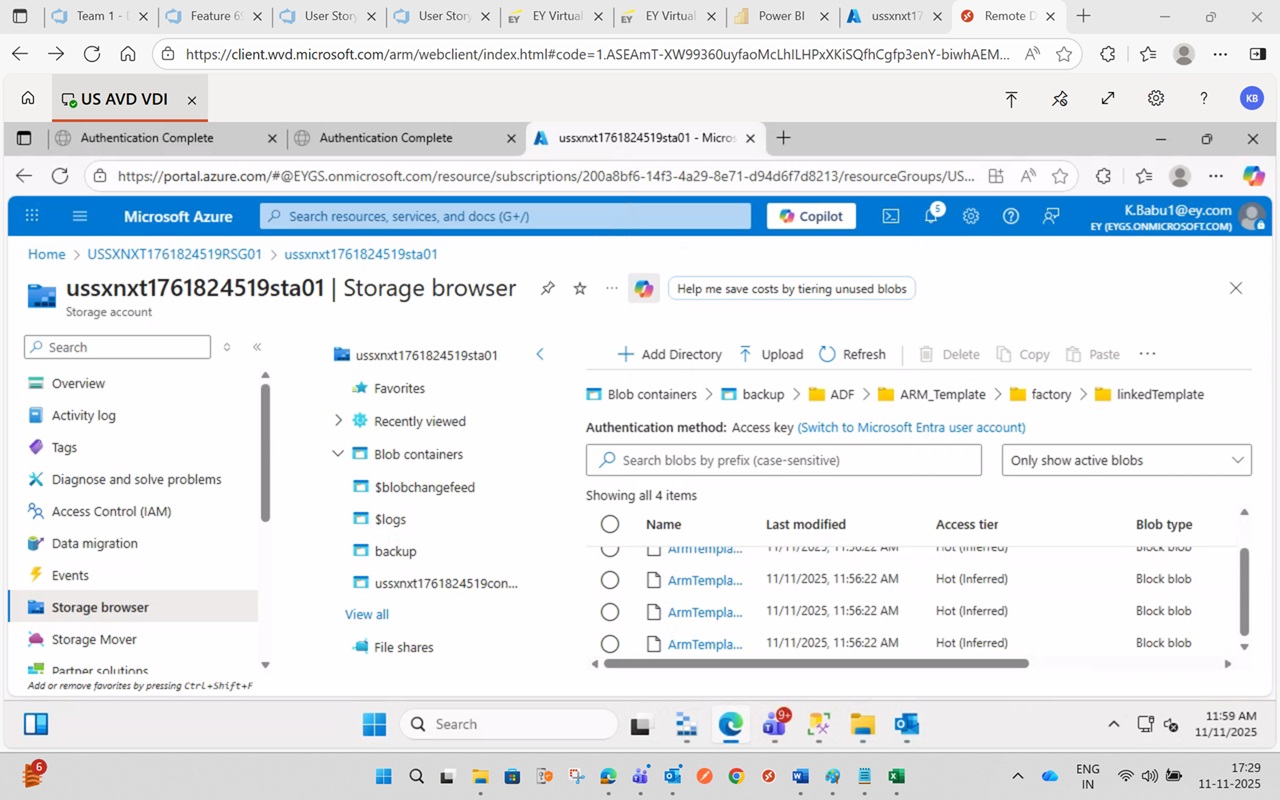
Task: Expand sort arrows beside menu search
Action: [227, 347]
